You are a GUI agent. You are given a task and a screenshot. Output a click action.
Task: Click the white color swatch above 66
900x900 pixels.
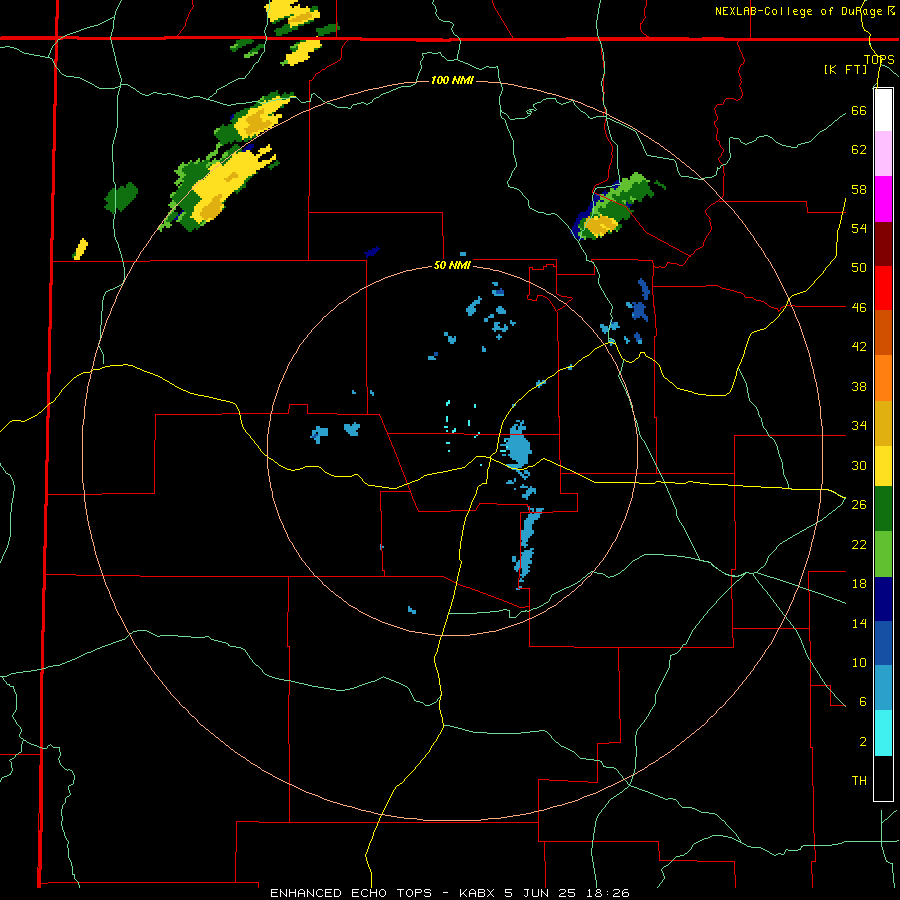[883, 110]
